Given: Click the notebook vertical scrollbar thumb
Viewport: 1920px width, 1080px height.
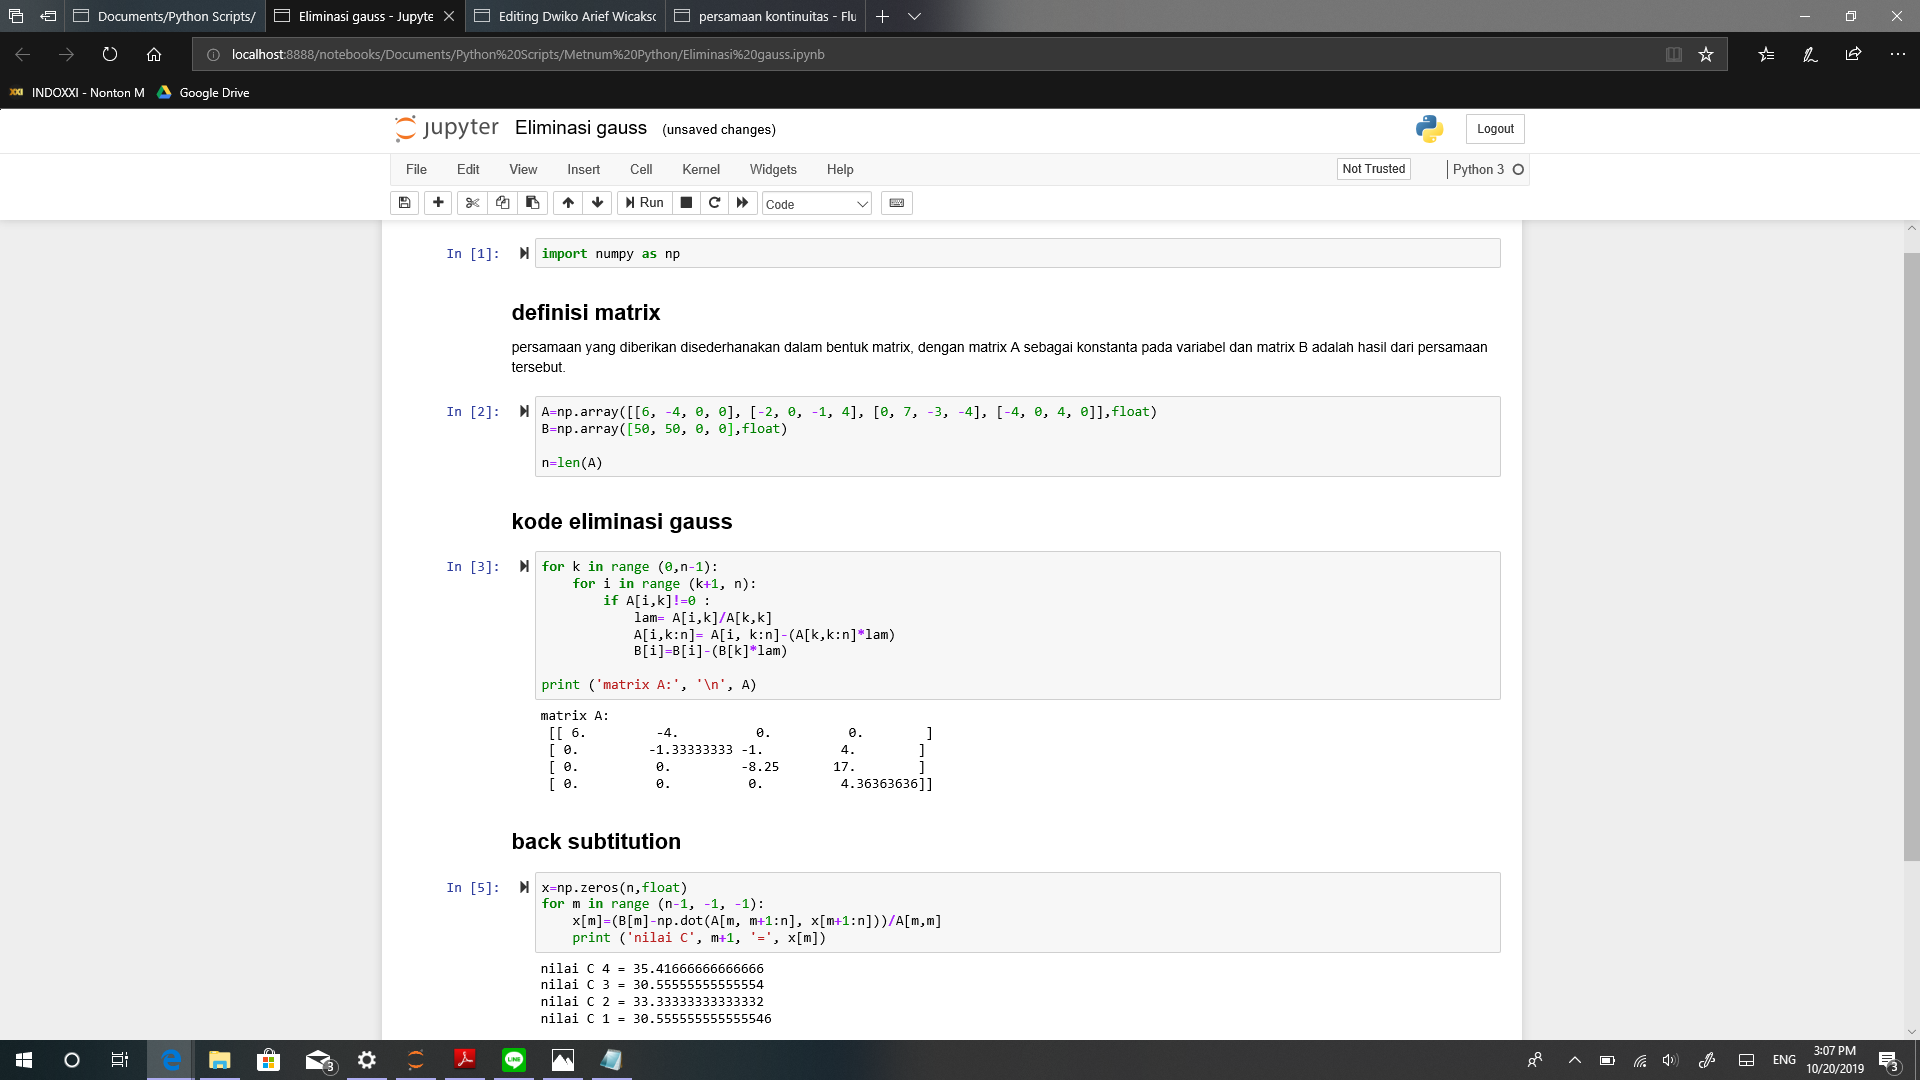Looking at the screenshot, I should click(x=1911, y=555).
